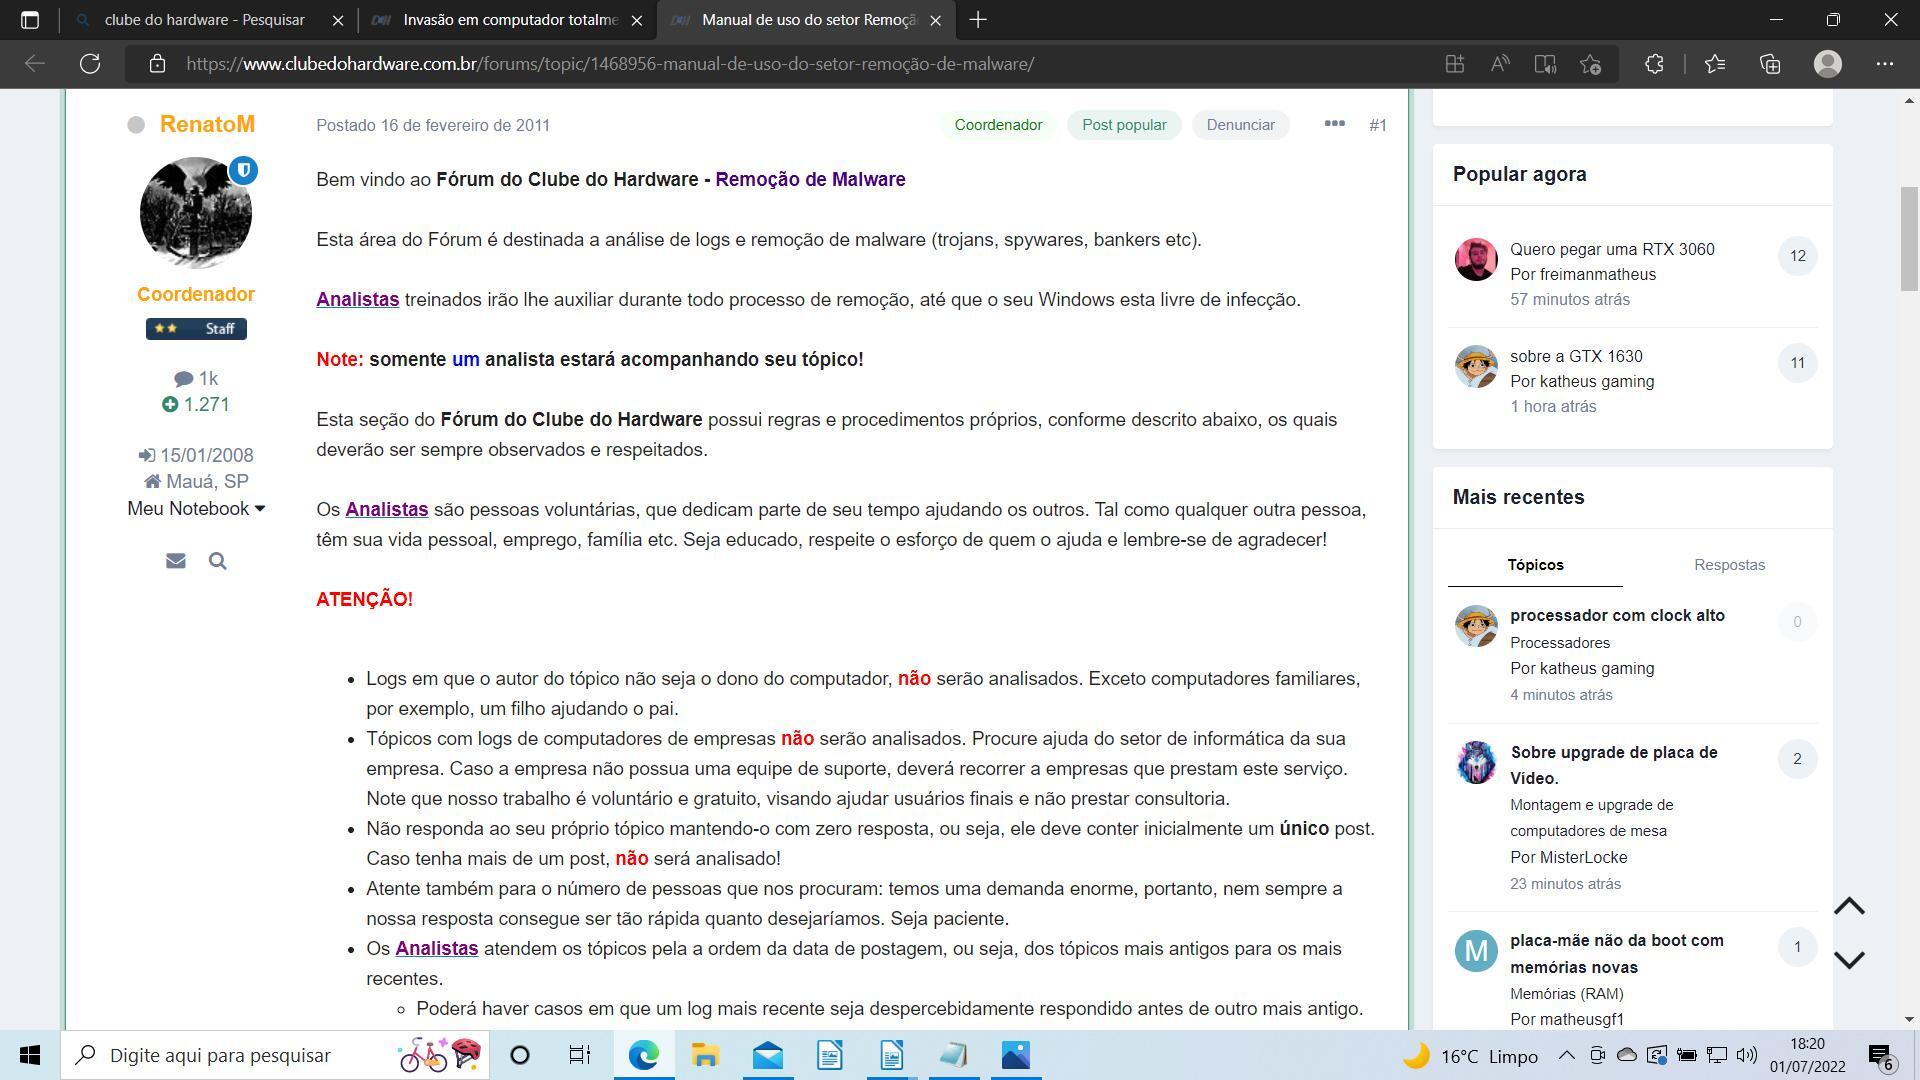Open Microsoft Edge from taskbar

pyautogui.click(x=643, y=1055)
